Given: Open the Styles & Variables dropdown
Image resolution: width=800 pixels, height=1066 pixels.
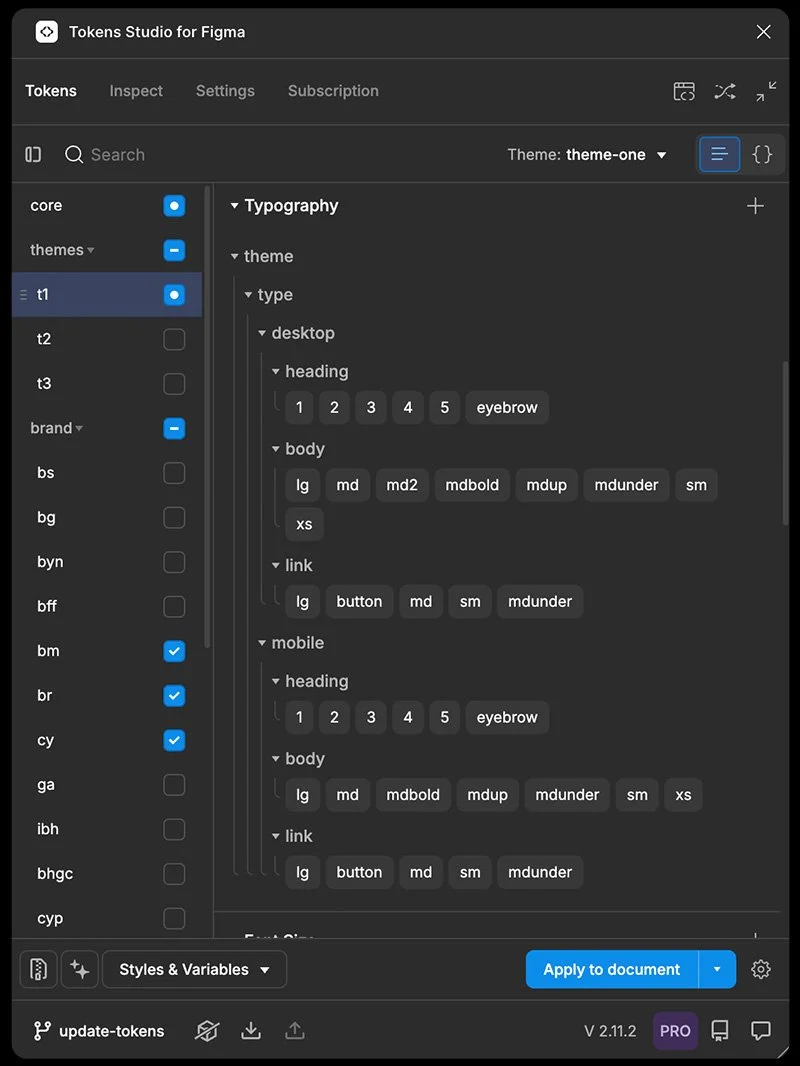Looking at the screenshot, I should [x=194, y=969].
